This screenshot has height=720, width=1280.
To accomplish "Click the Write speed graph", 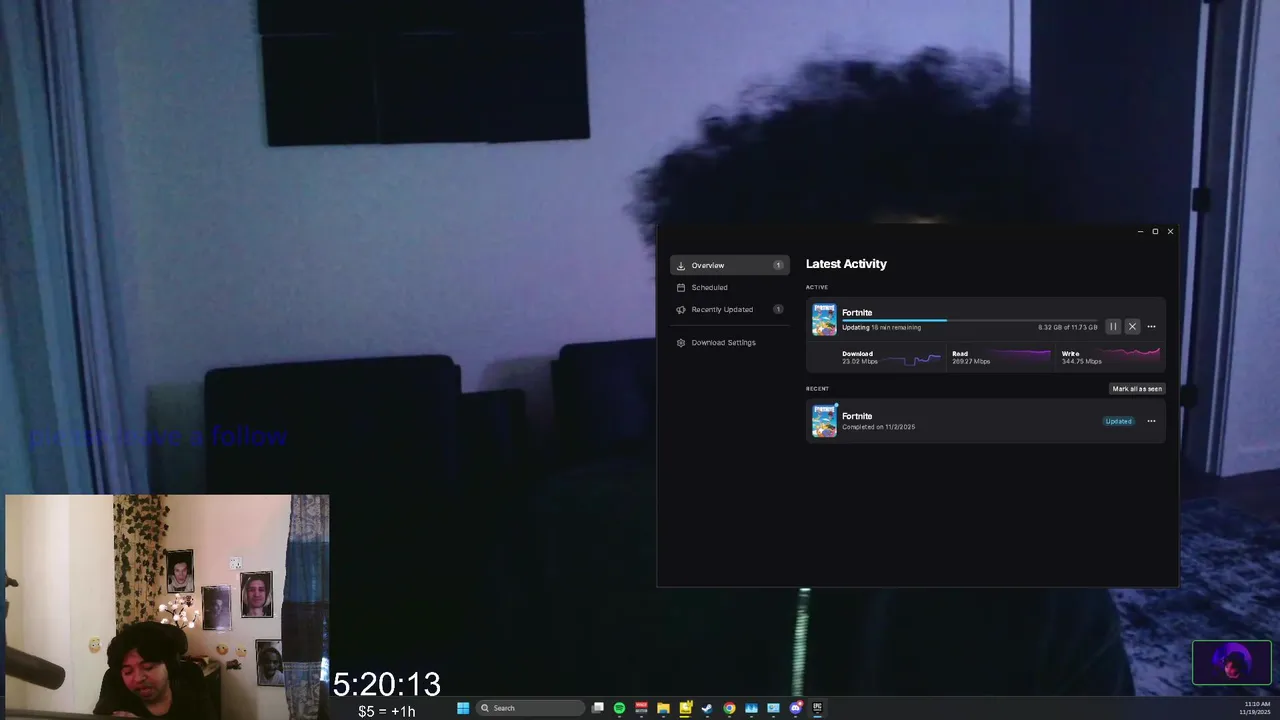I will (x=1131, y=355).
